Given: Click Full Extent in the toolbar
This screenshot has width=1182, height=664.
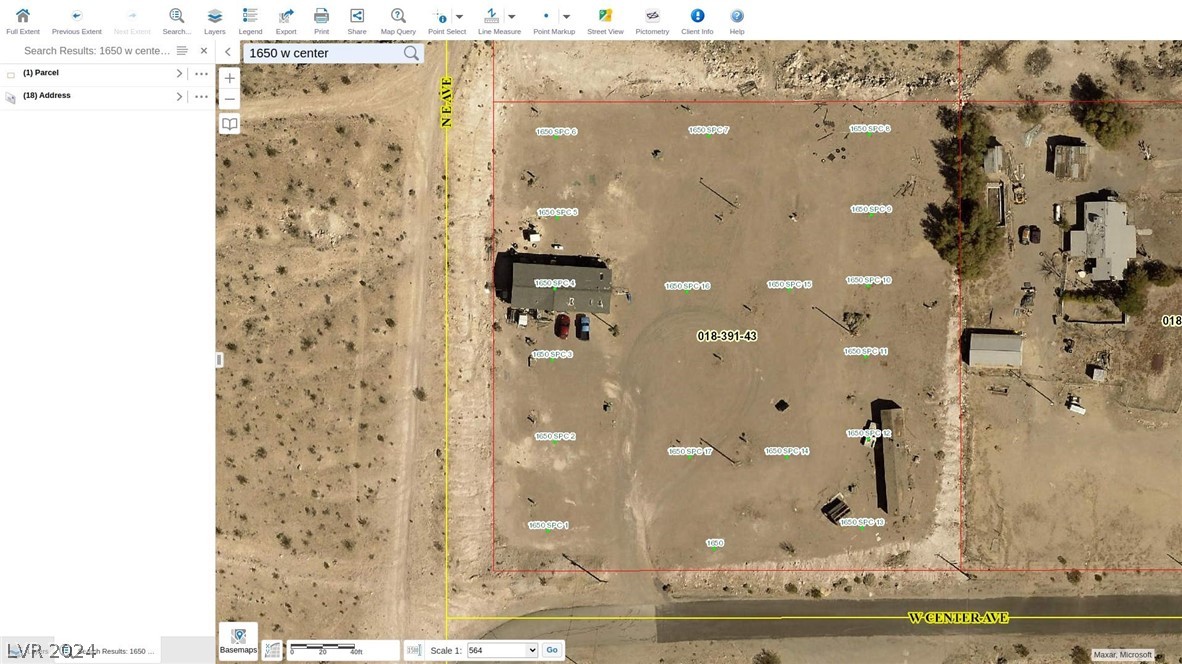Looking at the screenshot, I should 22,16.
